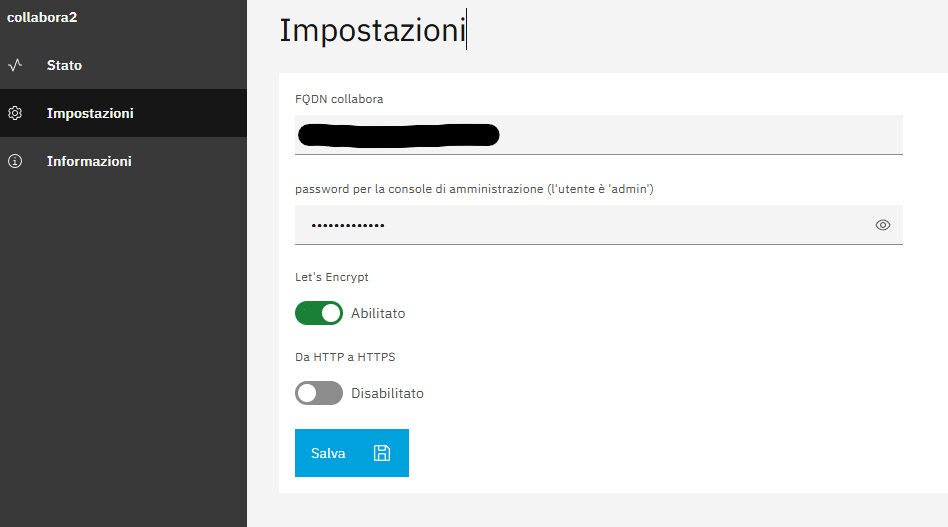Click the floppy disk icon on Salva
This screenshot has width=948, height=527.
click(x=382, y=453)
